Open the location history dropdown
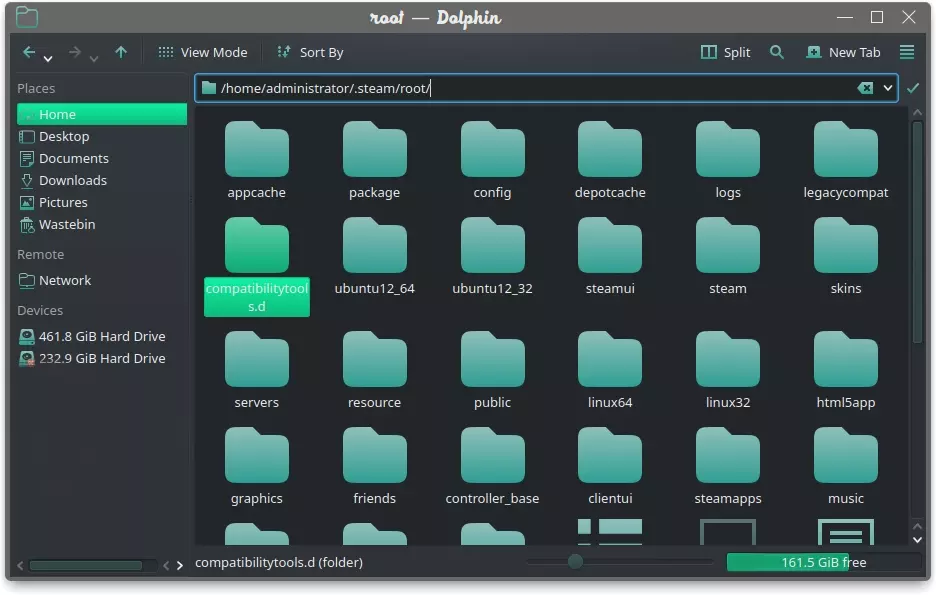This screenshot has height=595, width=936. pos(887,88)
